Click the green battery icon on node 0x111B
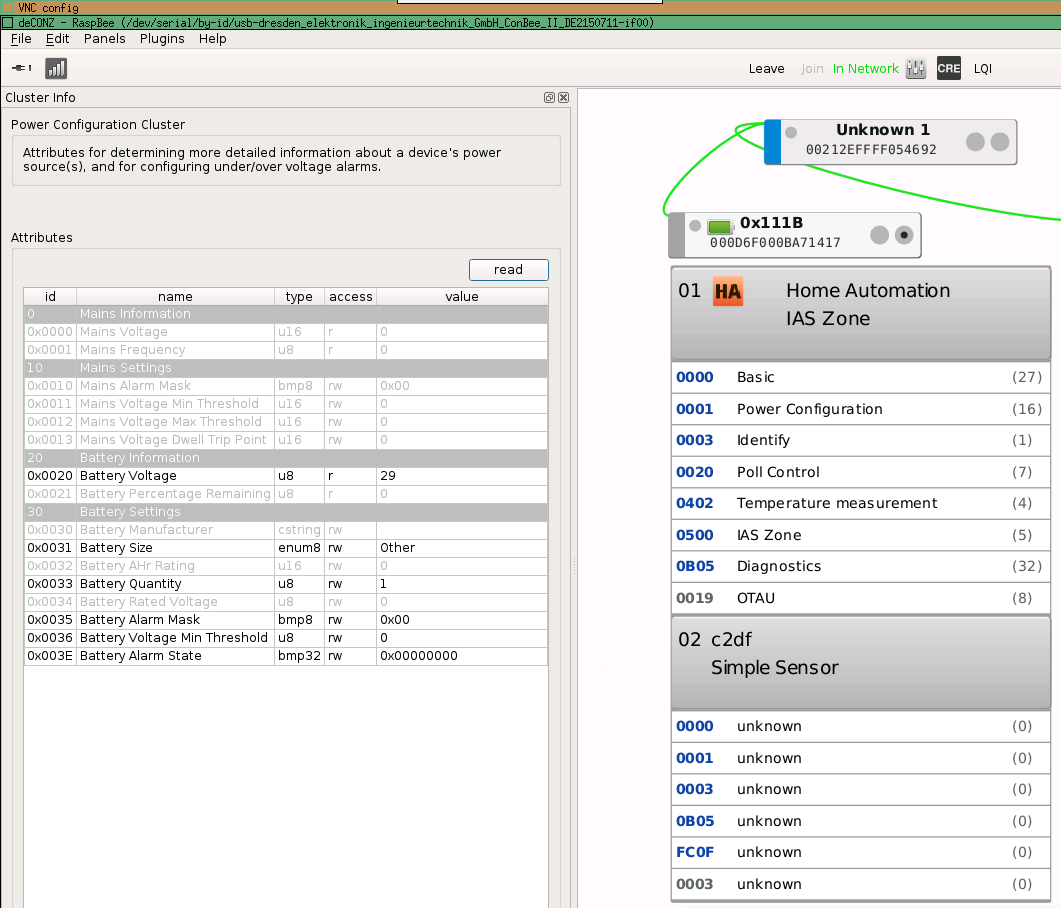Image resolution: width=1061 pixels, height=908 pixels. click(721, 226)
